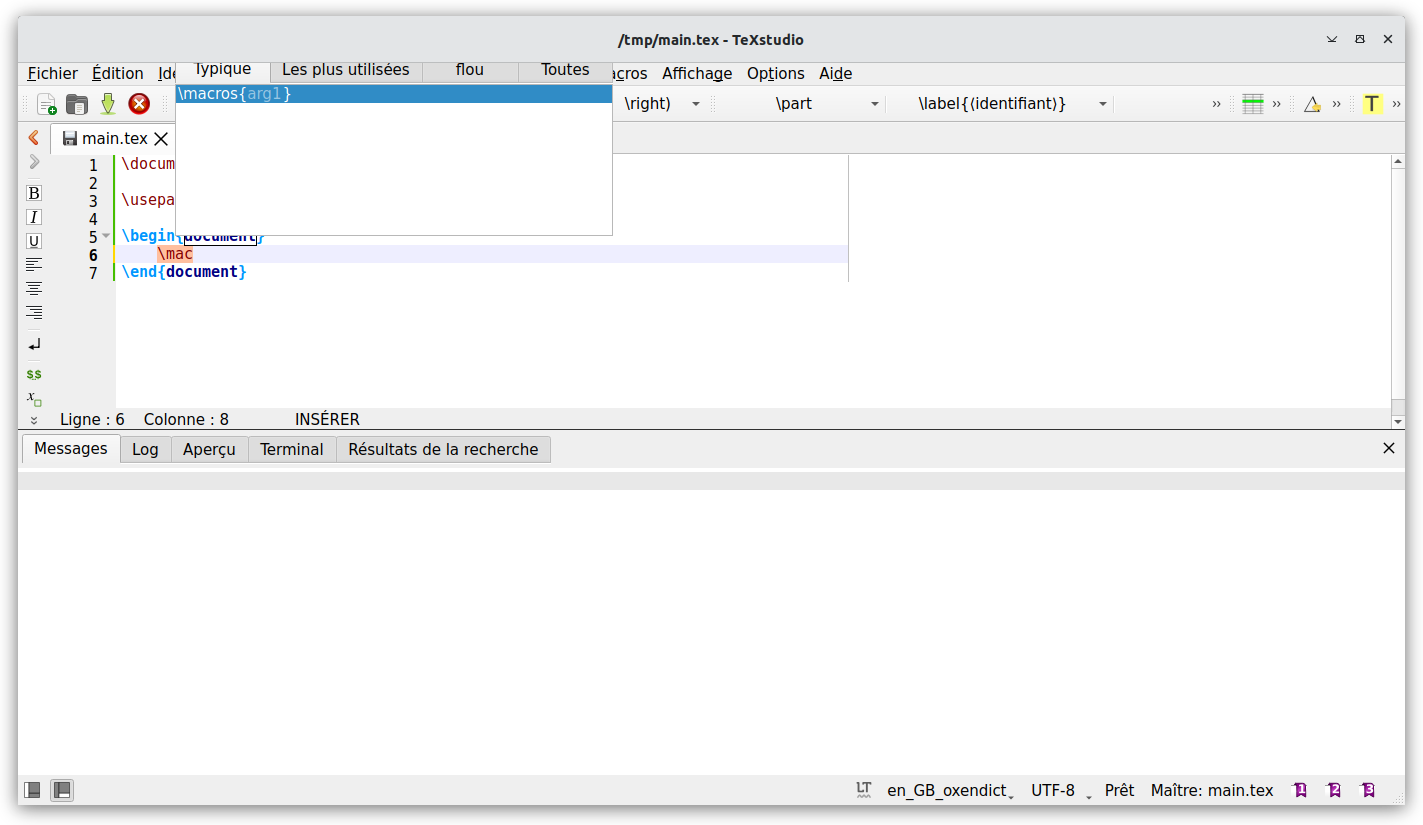Image resolution: width=1423 pixels, height=825 pixels.
Task: Click bookmark 2 in the status bar
Action: point(1334,790)
